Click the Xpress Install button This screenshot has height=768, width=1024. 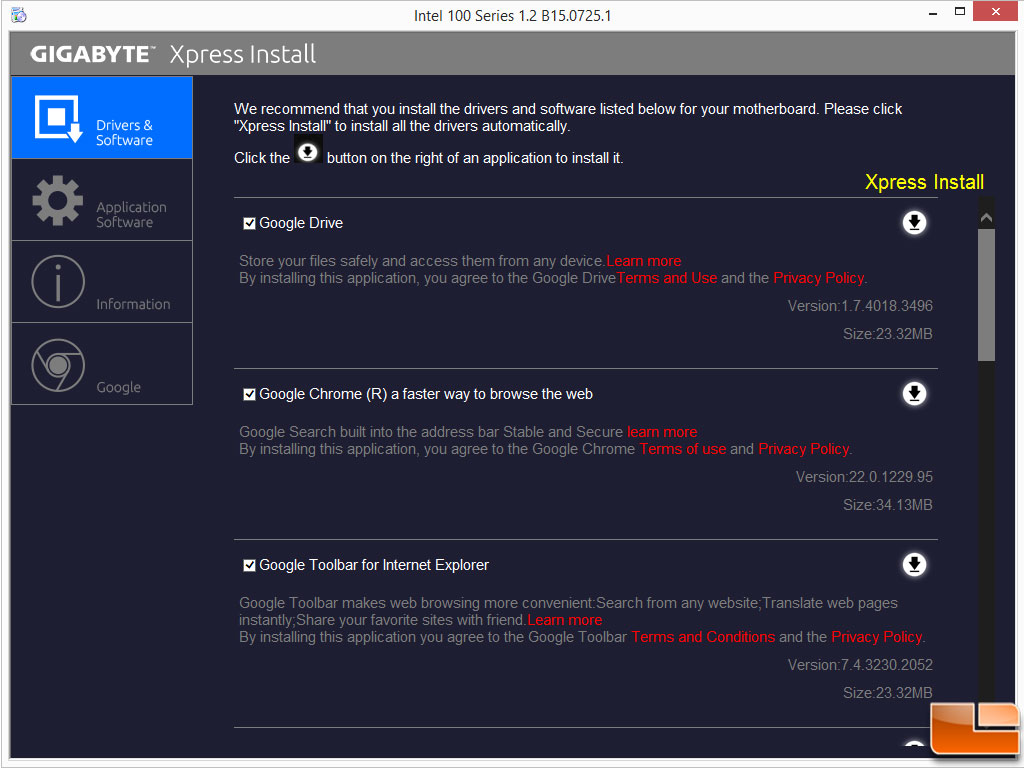click(924, 182)
